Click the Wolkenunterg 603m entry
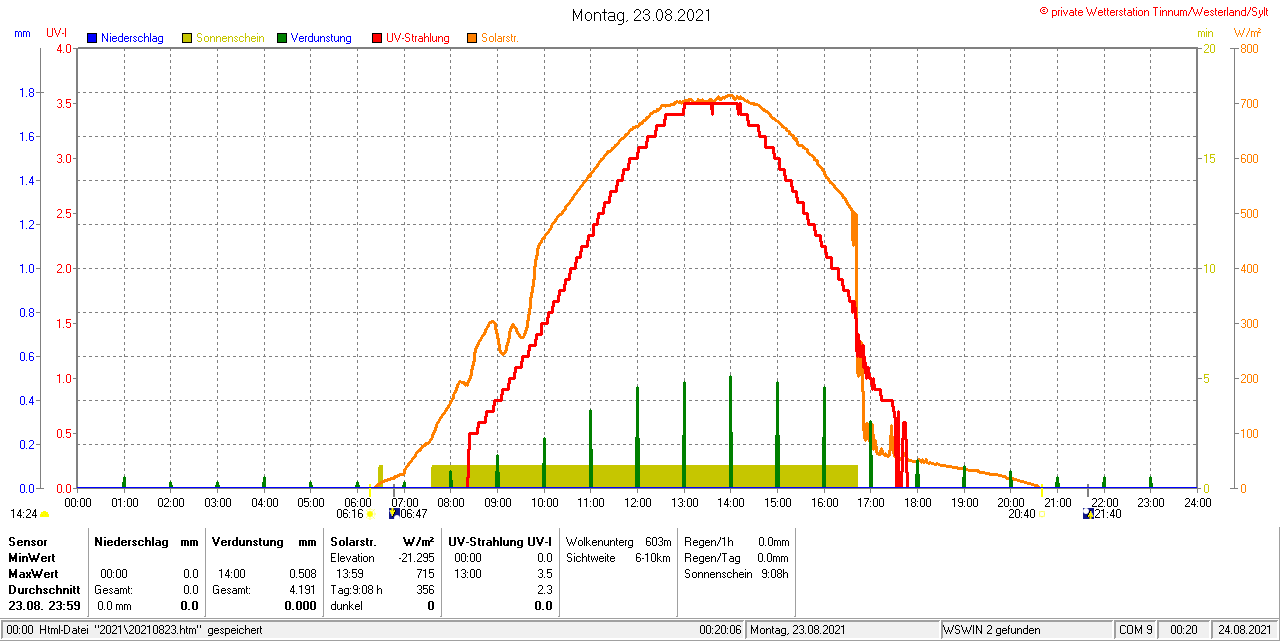This screenshot has width=1280, height=641. 618,541
